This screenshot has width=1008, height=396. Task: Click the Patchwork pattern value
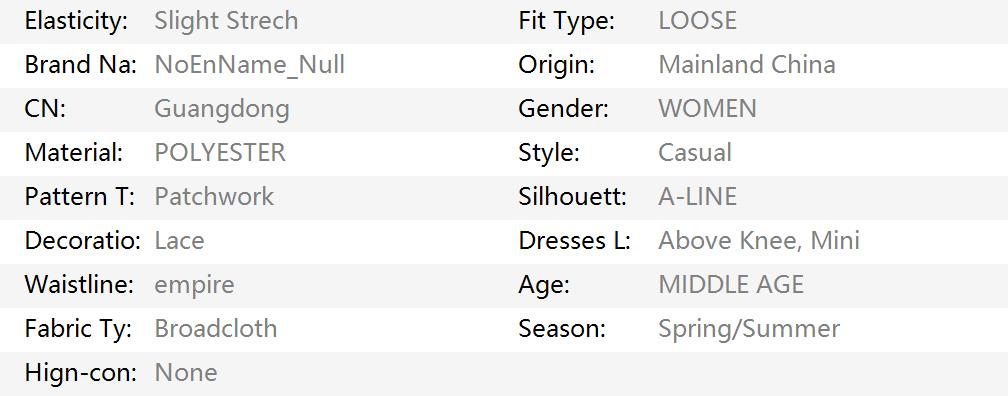click(214, 197)
